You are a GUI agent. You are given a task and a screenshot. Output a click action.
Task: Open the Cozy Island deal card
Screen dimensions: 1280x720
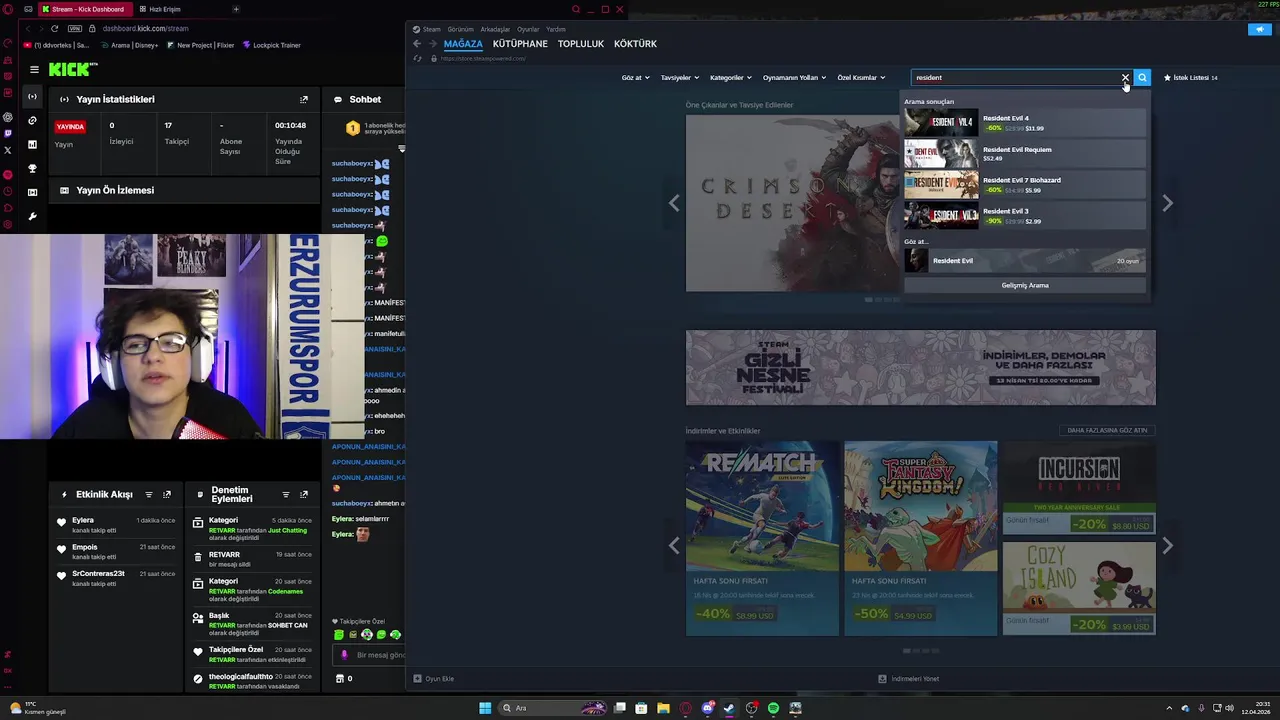pyautogui.click(x=1079, y=588)
